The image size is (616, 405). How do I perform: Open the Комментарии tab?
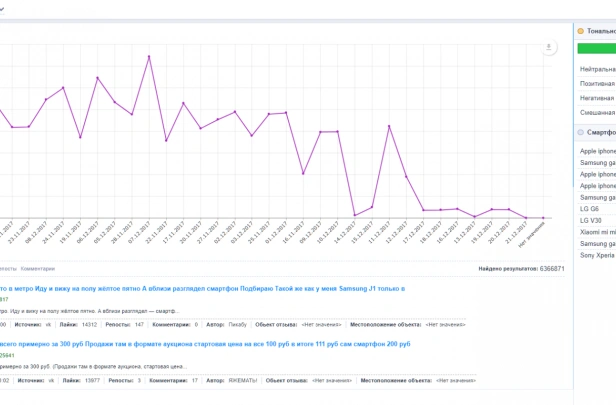(x=38, y=269)
